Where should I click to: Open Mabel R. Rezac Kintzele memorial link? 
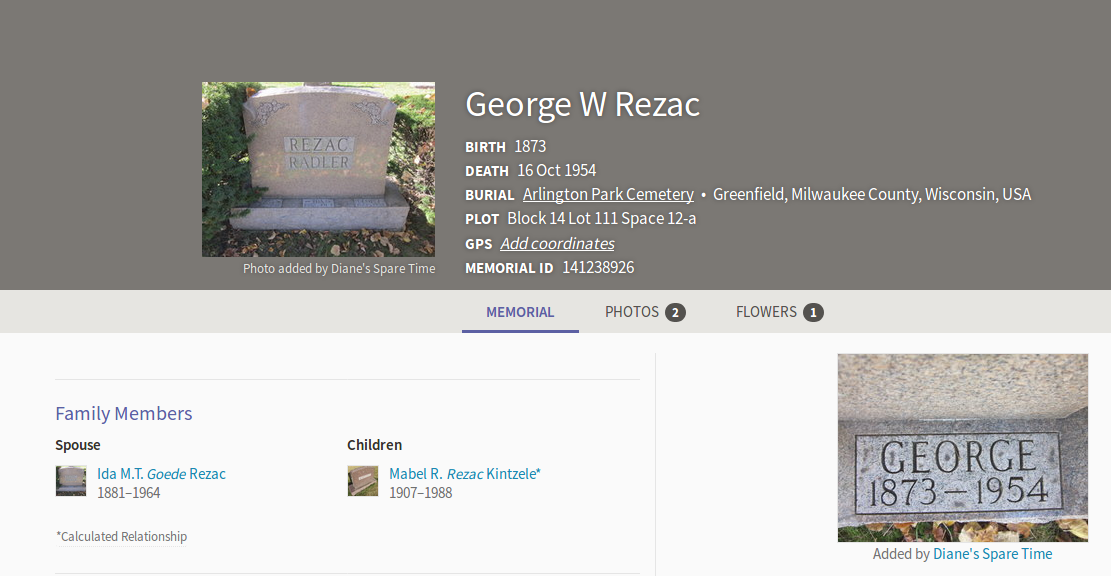(x=465, y=474)
